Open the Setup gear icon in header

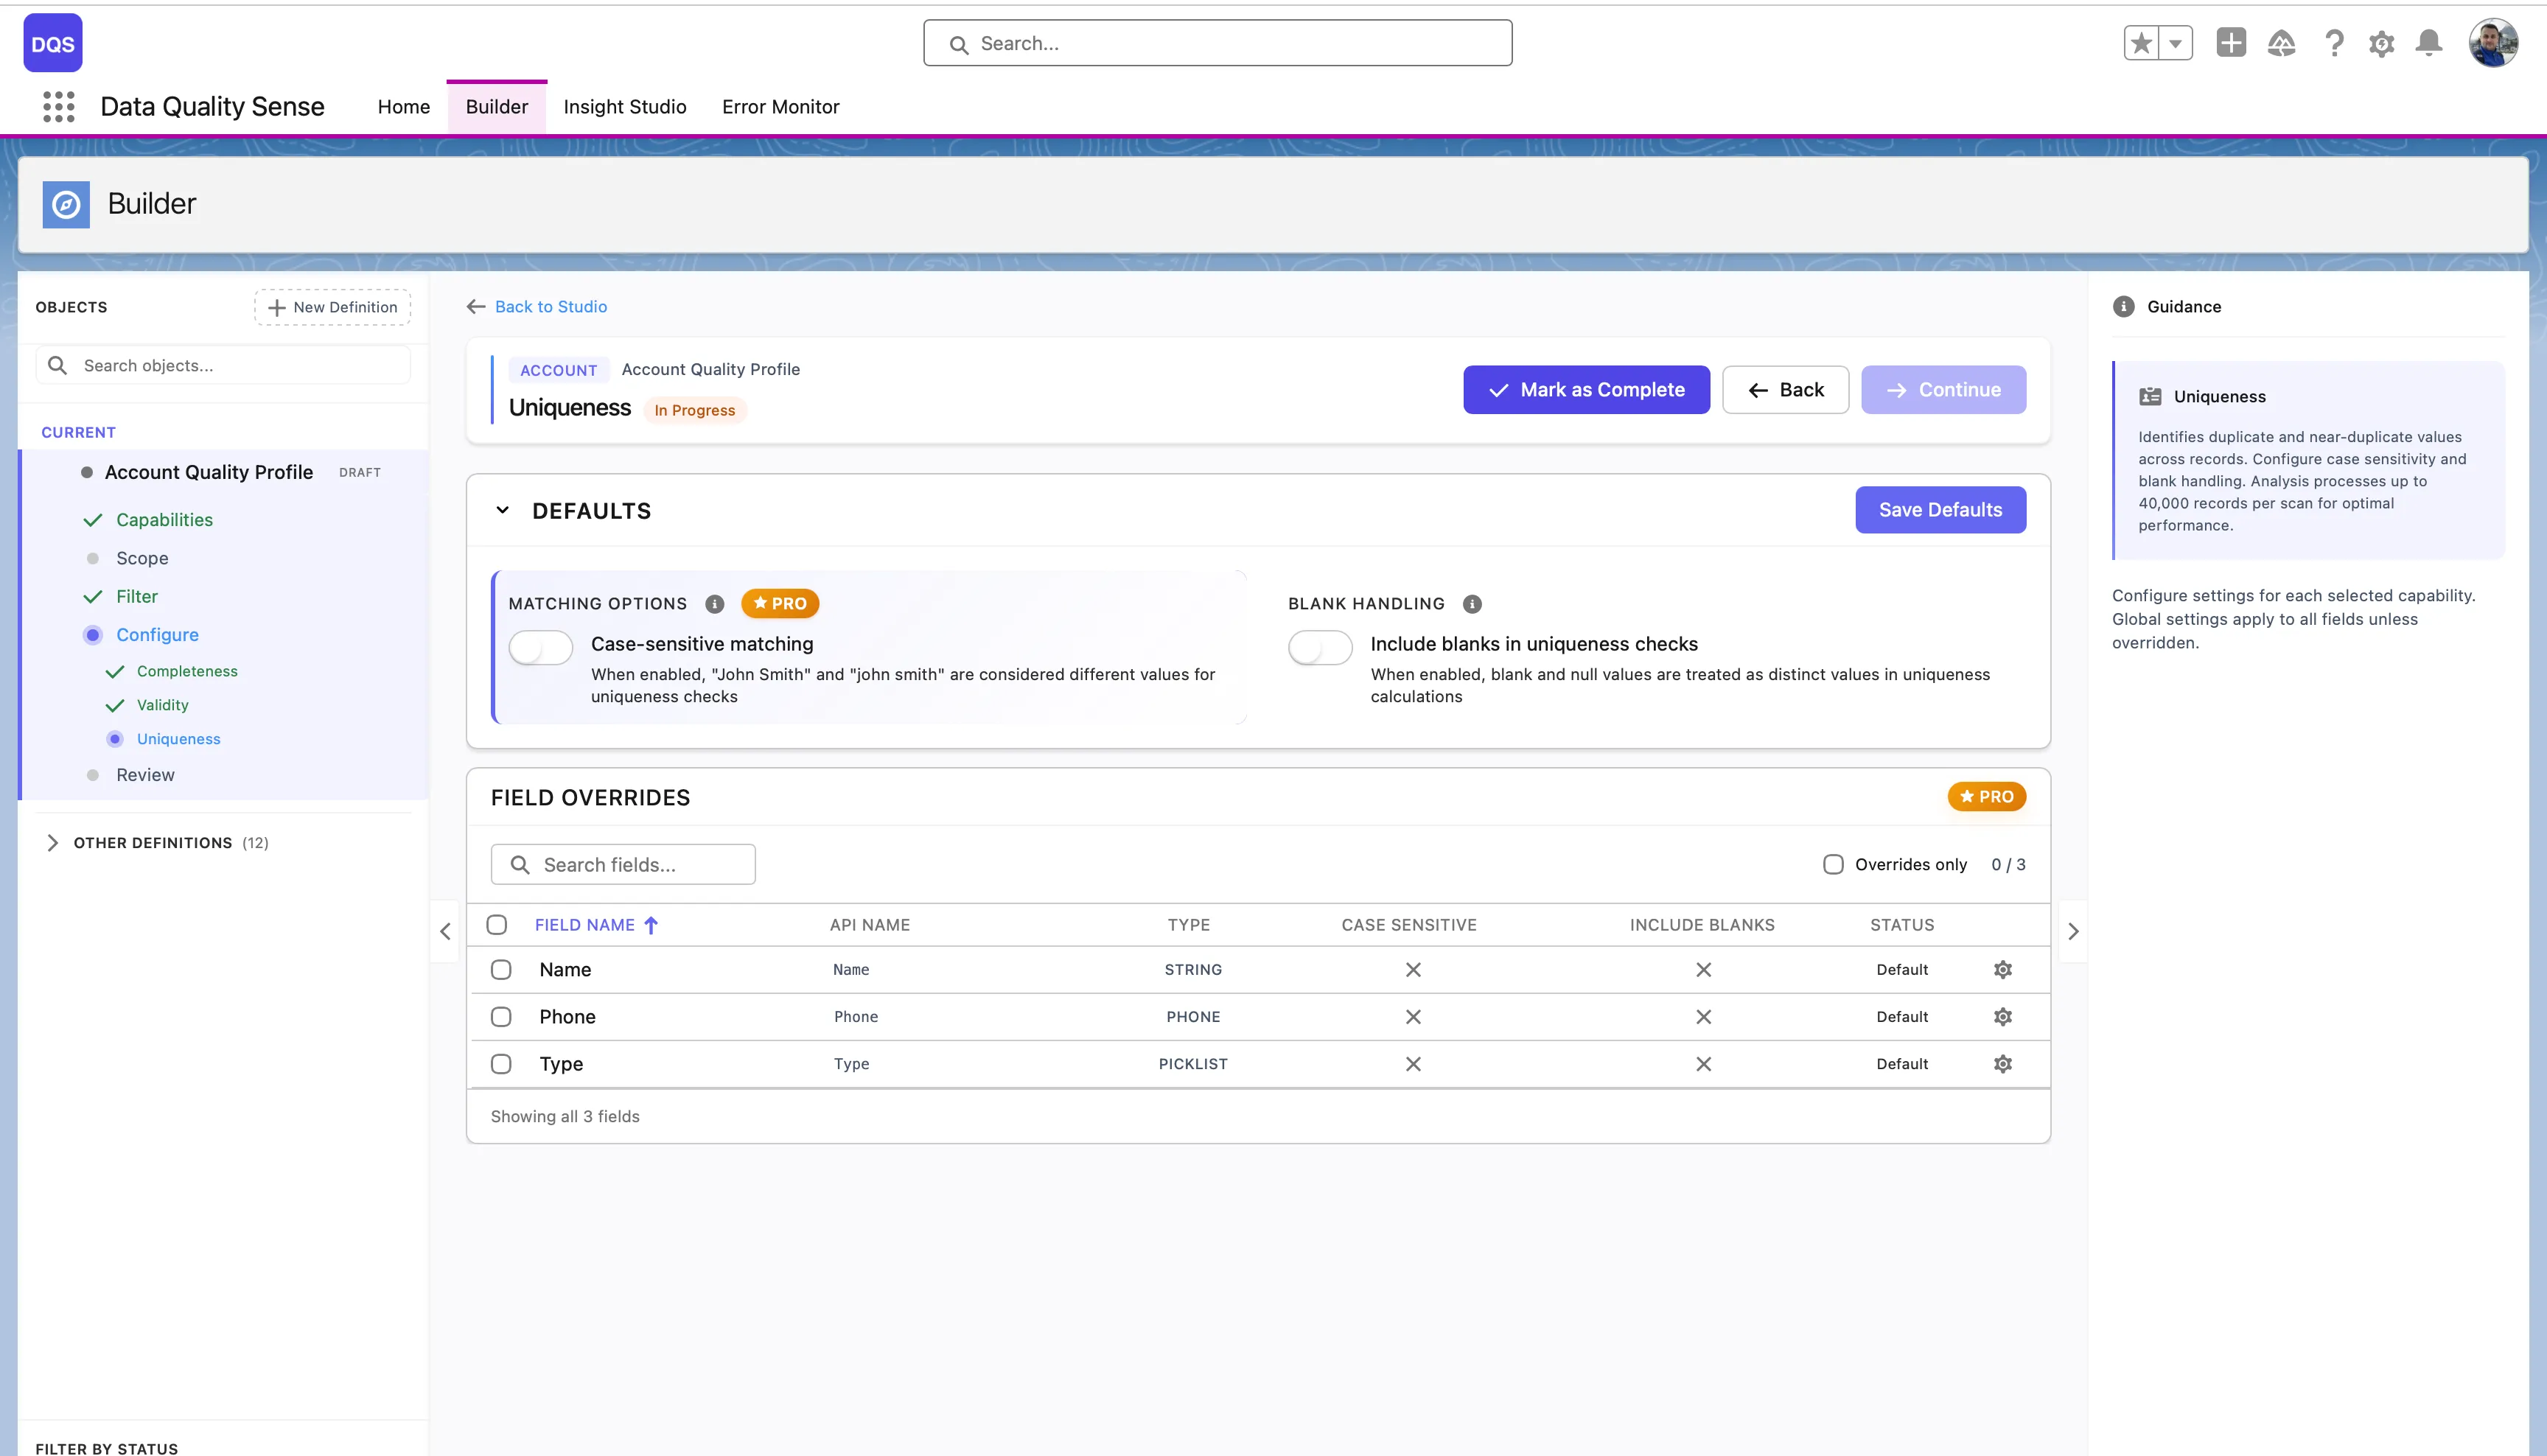pyautogui.click(x=2381, y=44)
